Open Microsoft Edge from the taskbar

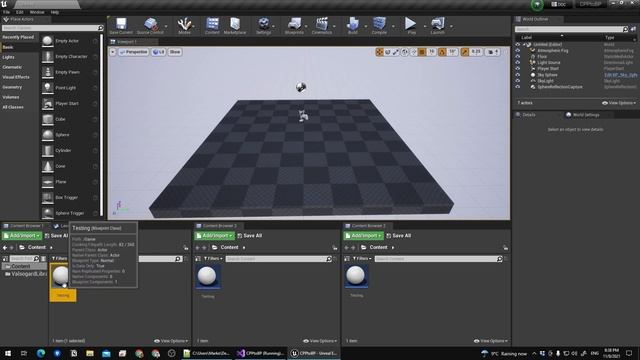41,353
